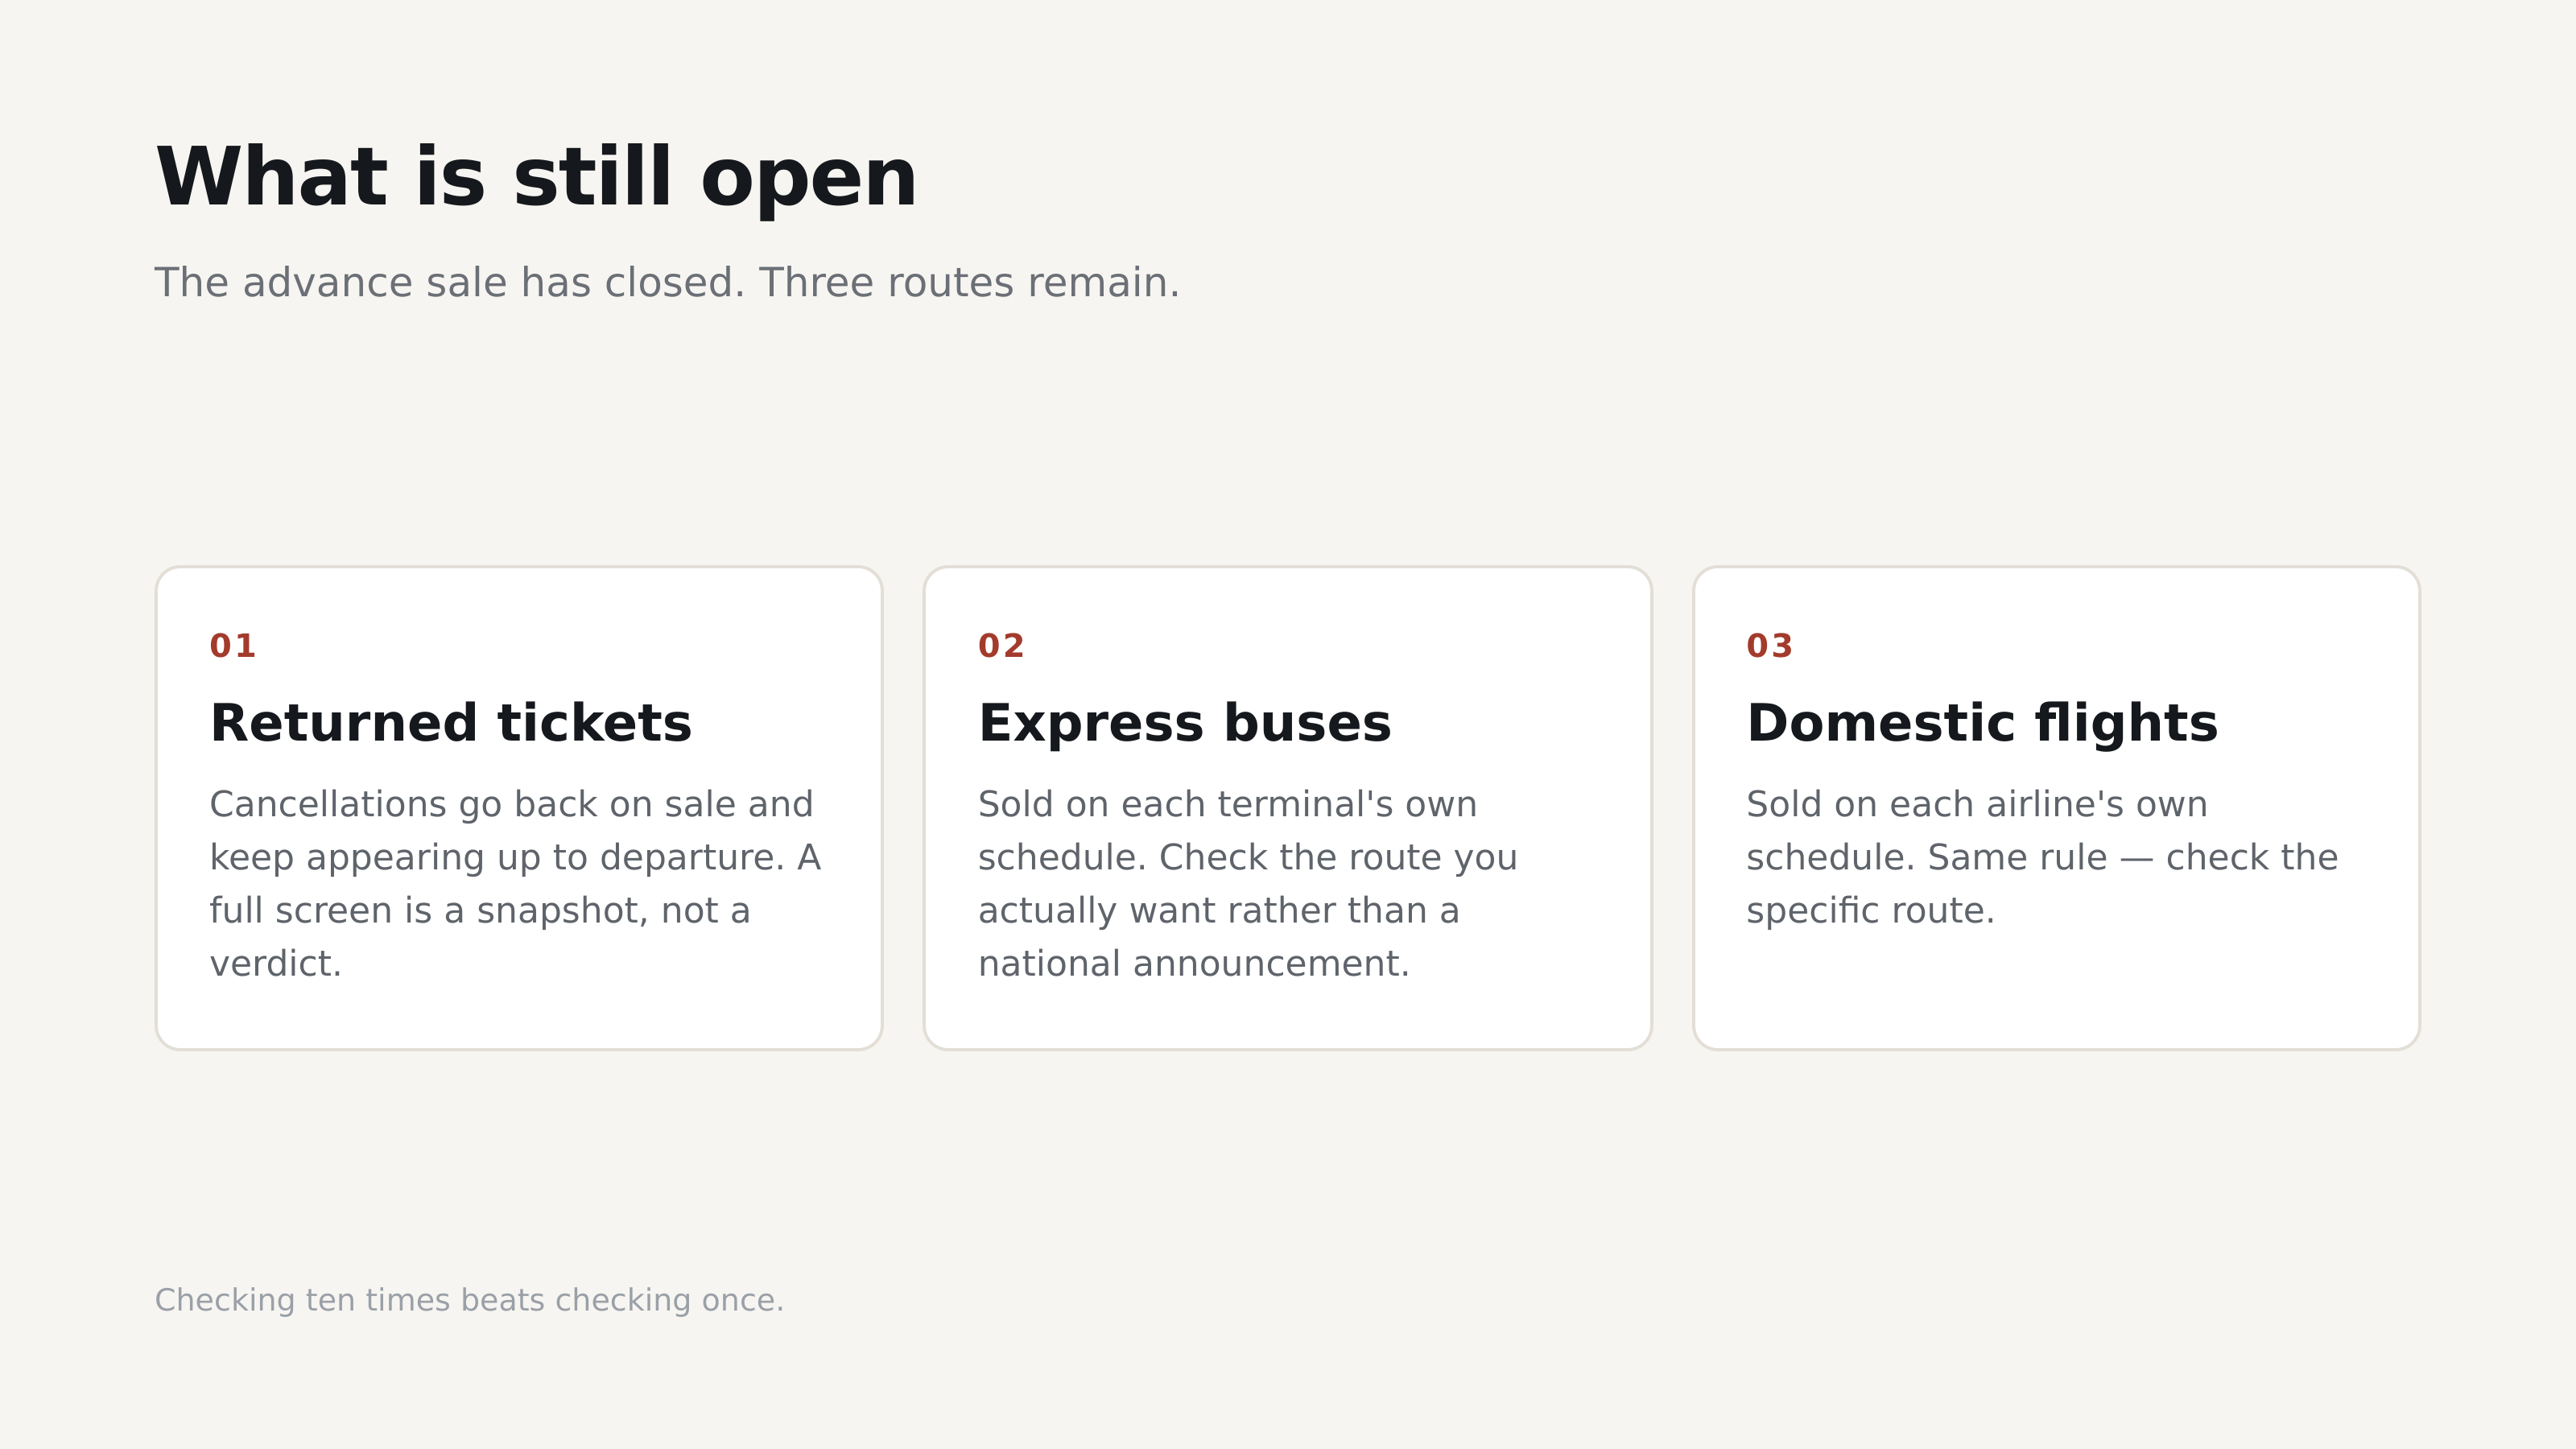Select the Domestic flights title text
This screenshot has width=2576, height=1449.
click(1982, 723)
